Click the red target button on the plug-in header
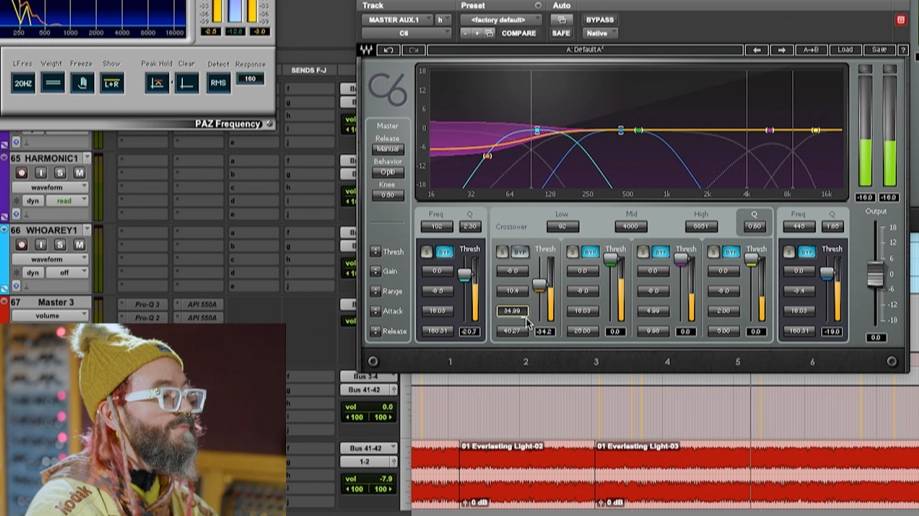 [901, 20]
